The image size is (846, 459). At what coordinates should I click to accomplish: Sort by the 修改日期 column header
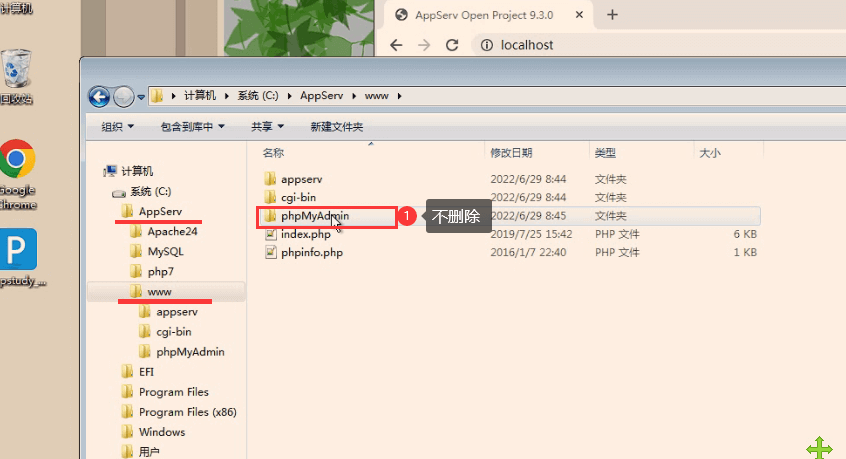(x=511, y=153)
